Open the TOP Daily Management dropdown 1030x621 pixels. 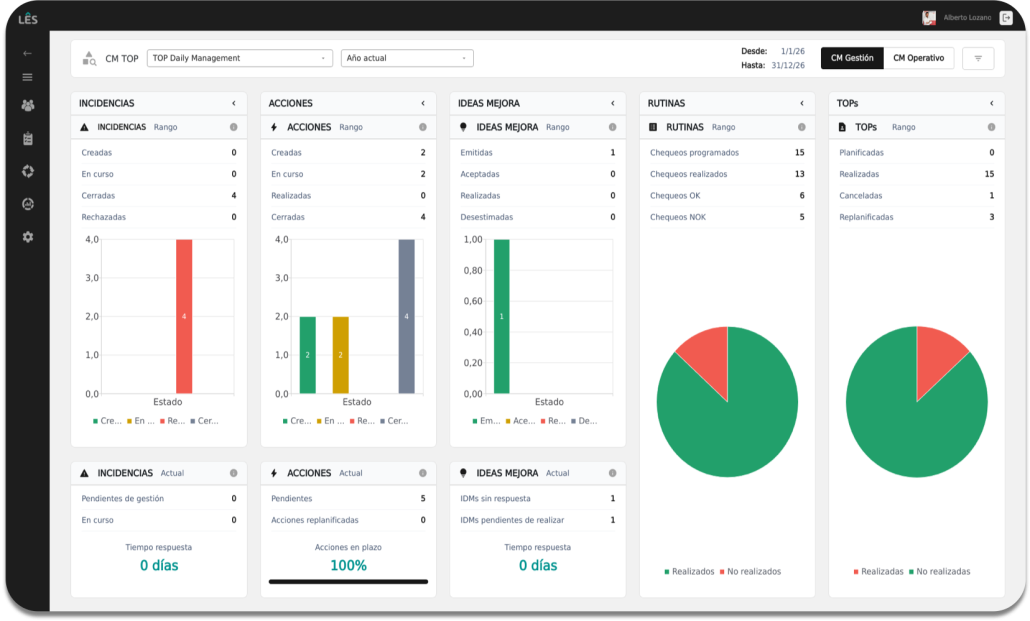(240, 58)
